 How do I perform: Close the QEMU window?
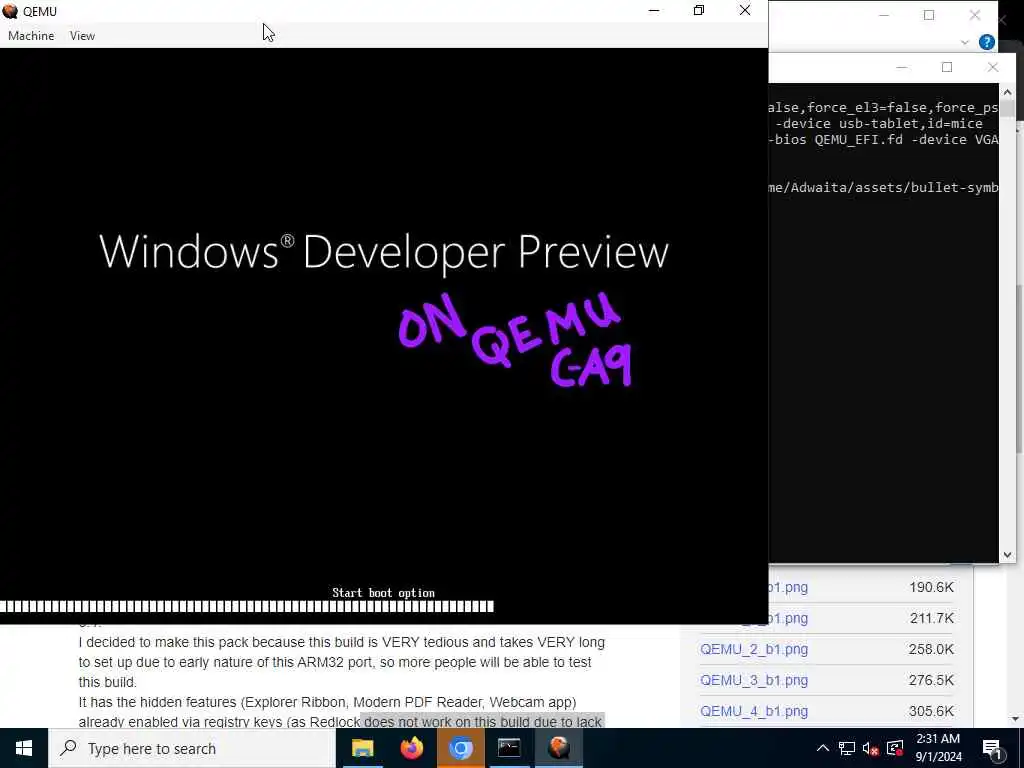pyautogui.click(x=744, y=10)
